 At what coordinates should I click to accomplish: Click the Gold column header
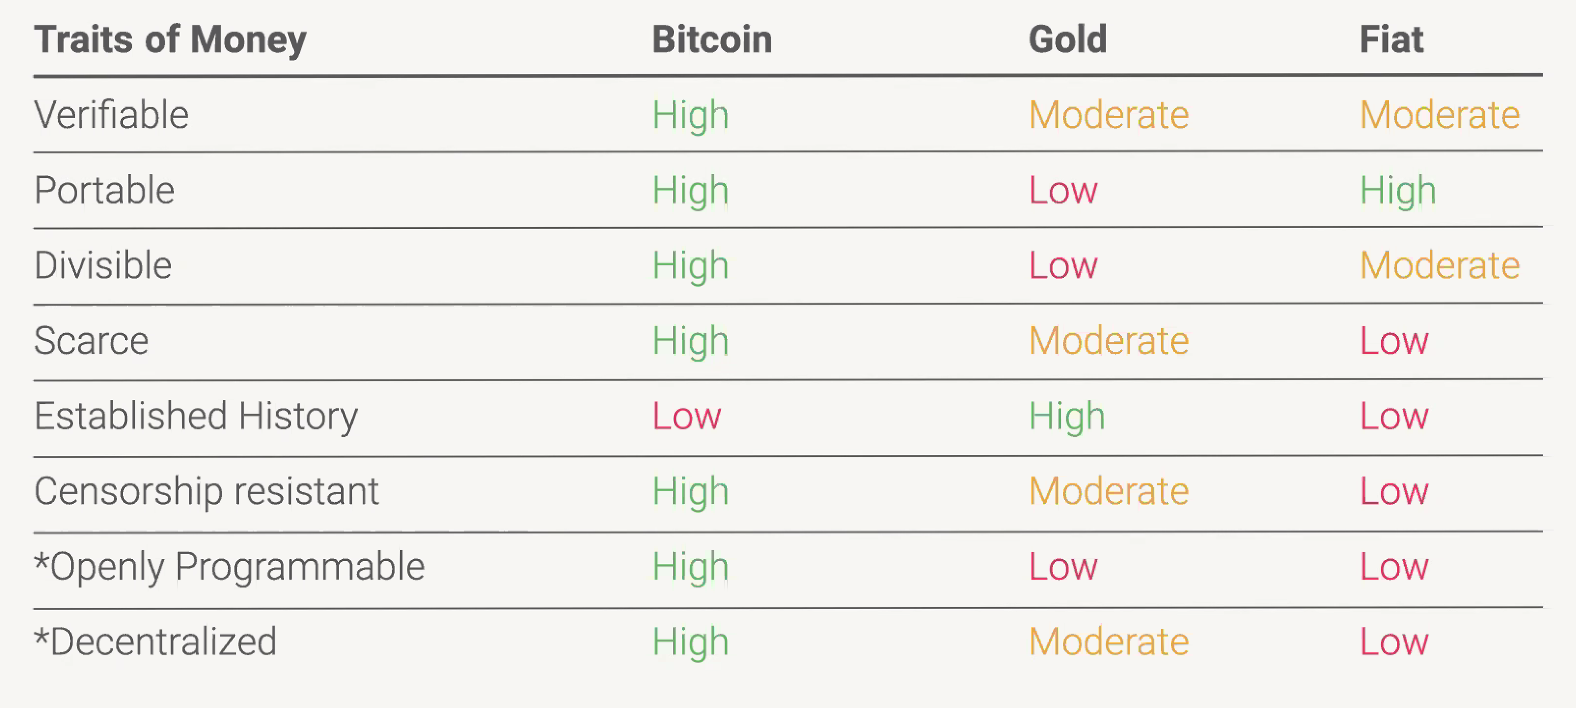(x=1067, y=40)
